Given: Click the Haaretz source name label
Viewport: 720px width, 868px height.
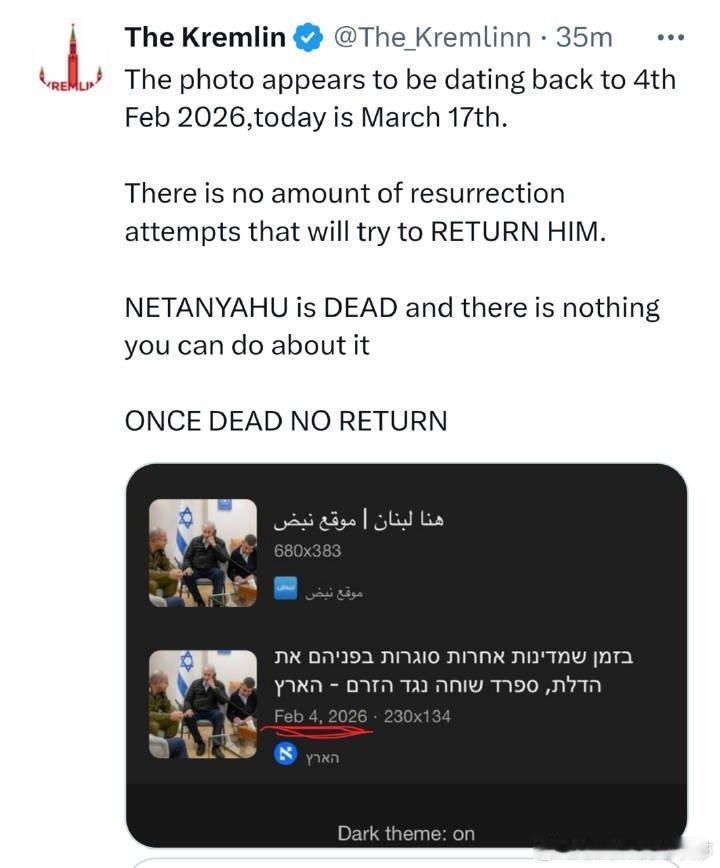Looking at the screenshot, I should point(322,757).
